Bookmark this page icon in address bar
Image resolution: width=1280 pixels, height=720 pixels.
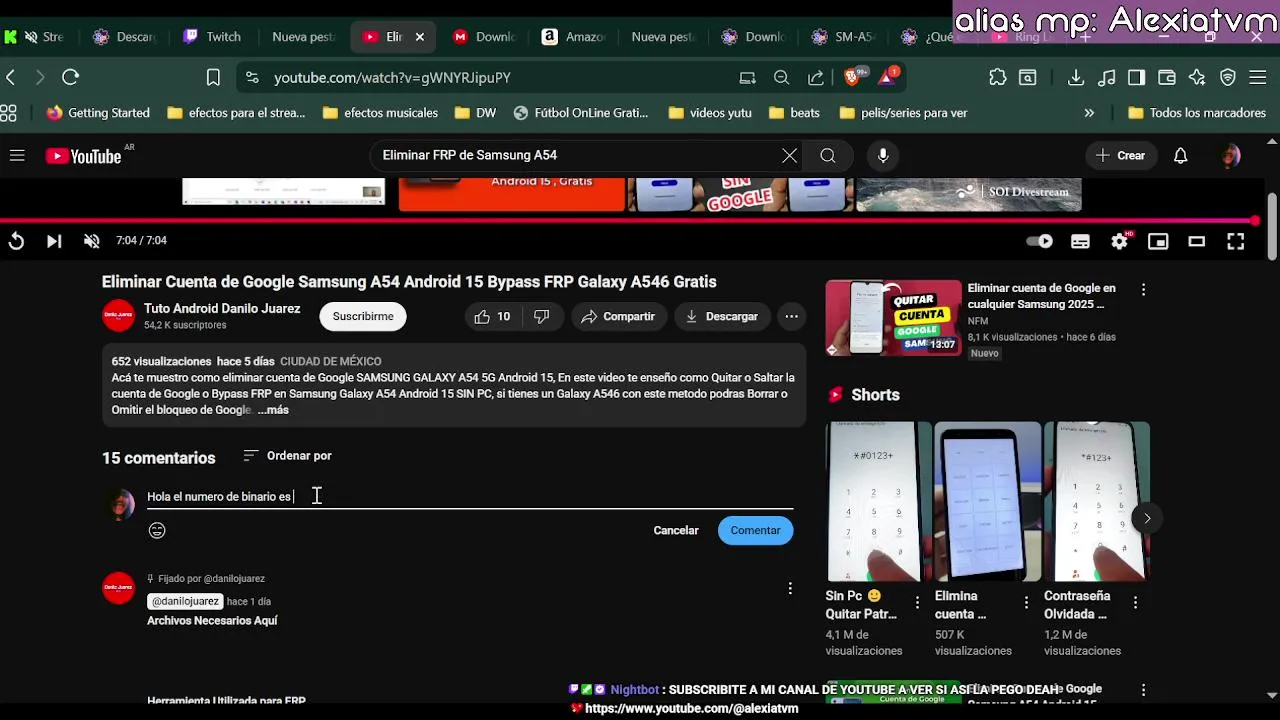pos(213,77)
